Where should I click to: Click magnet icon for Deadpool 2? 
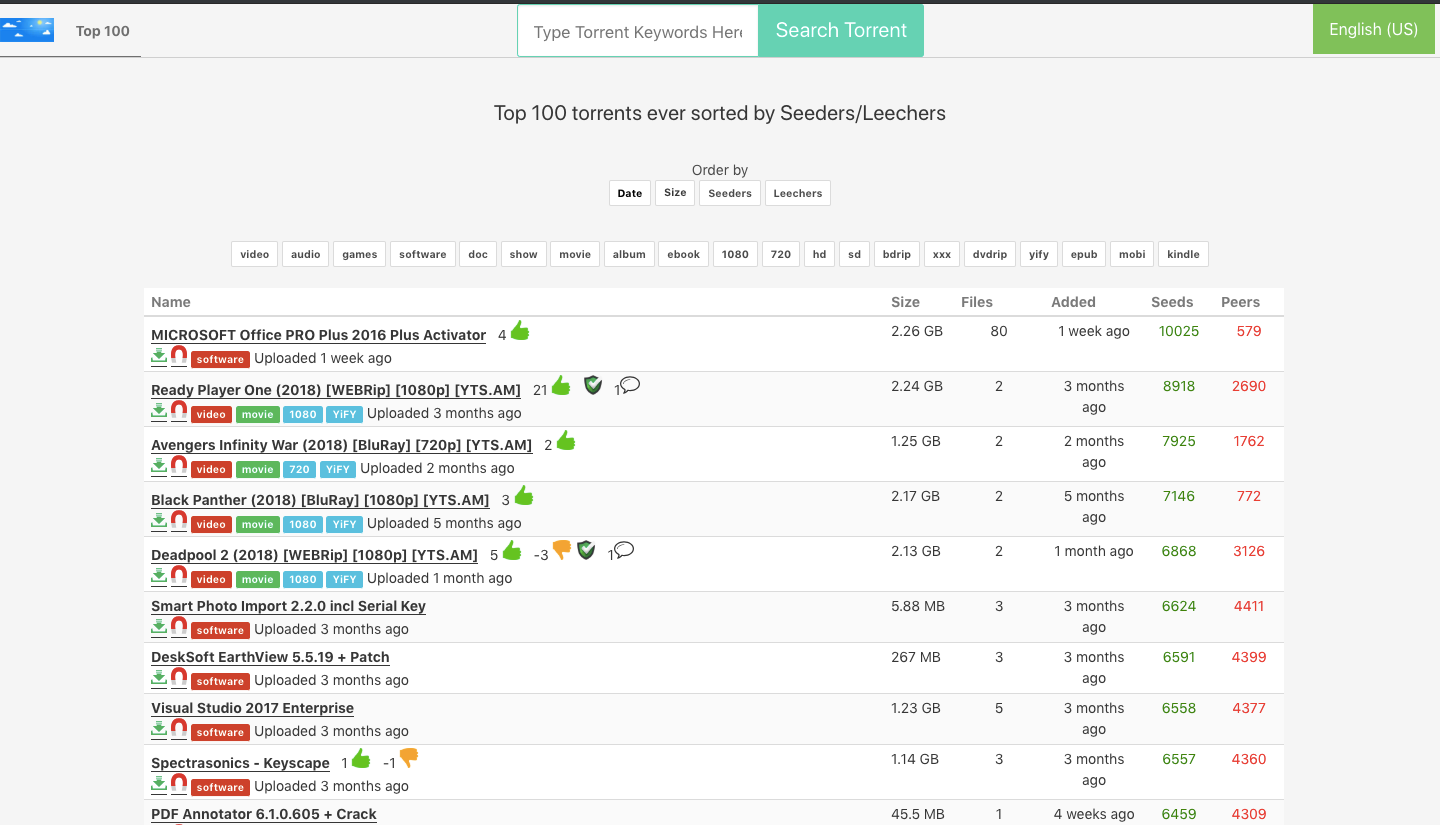point(179,576)
